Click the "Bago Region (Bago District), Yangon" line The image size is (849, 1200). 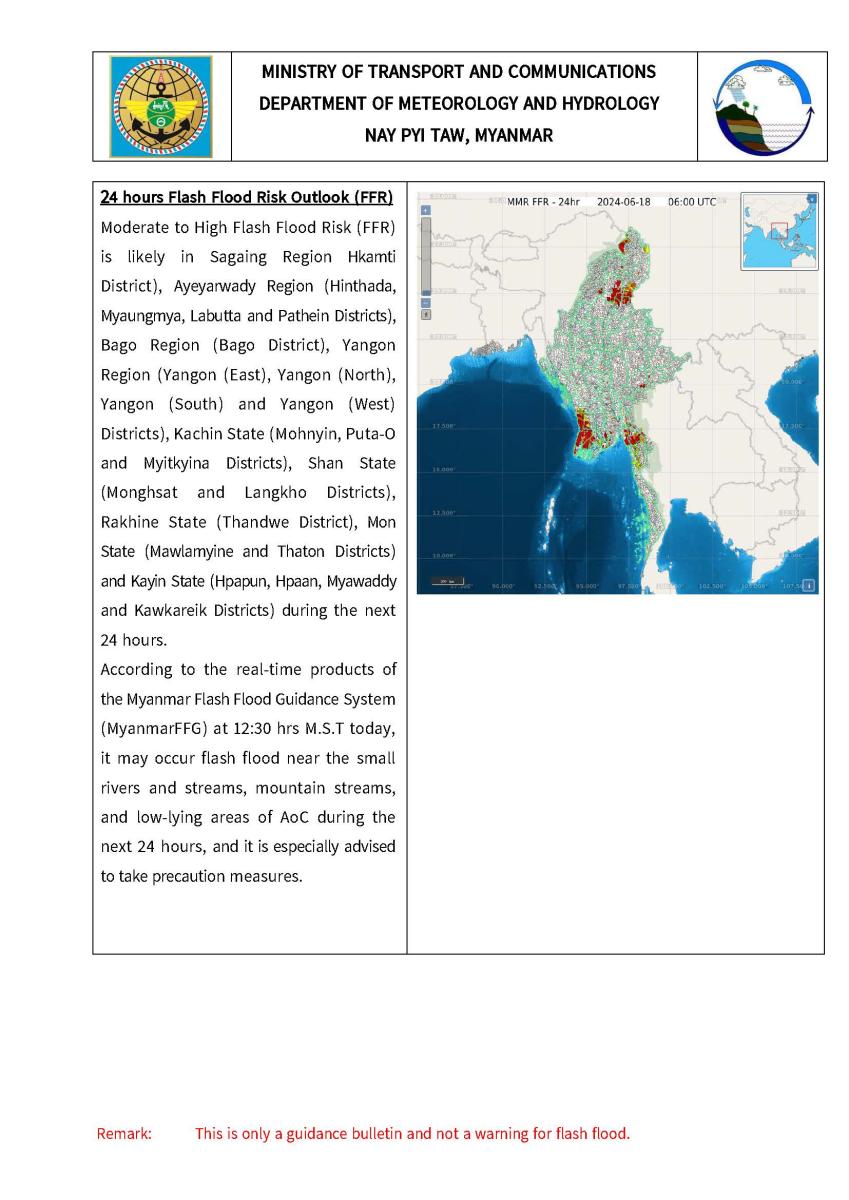pos(248,345)
